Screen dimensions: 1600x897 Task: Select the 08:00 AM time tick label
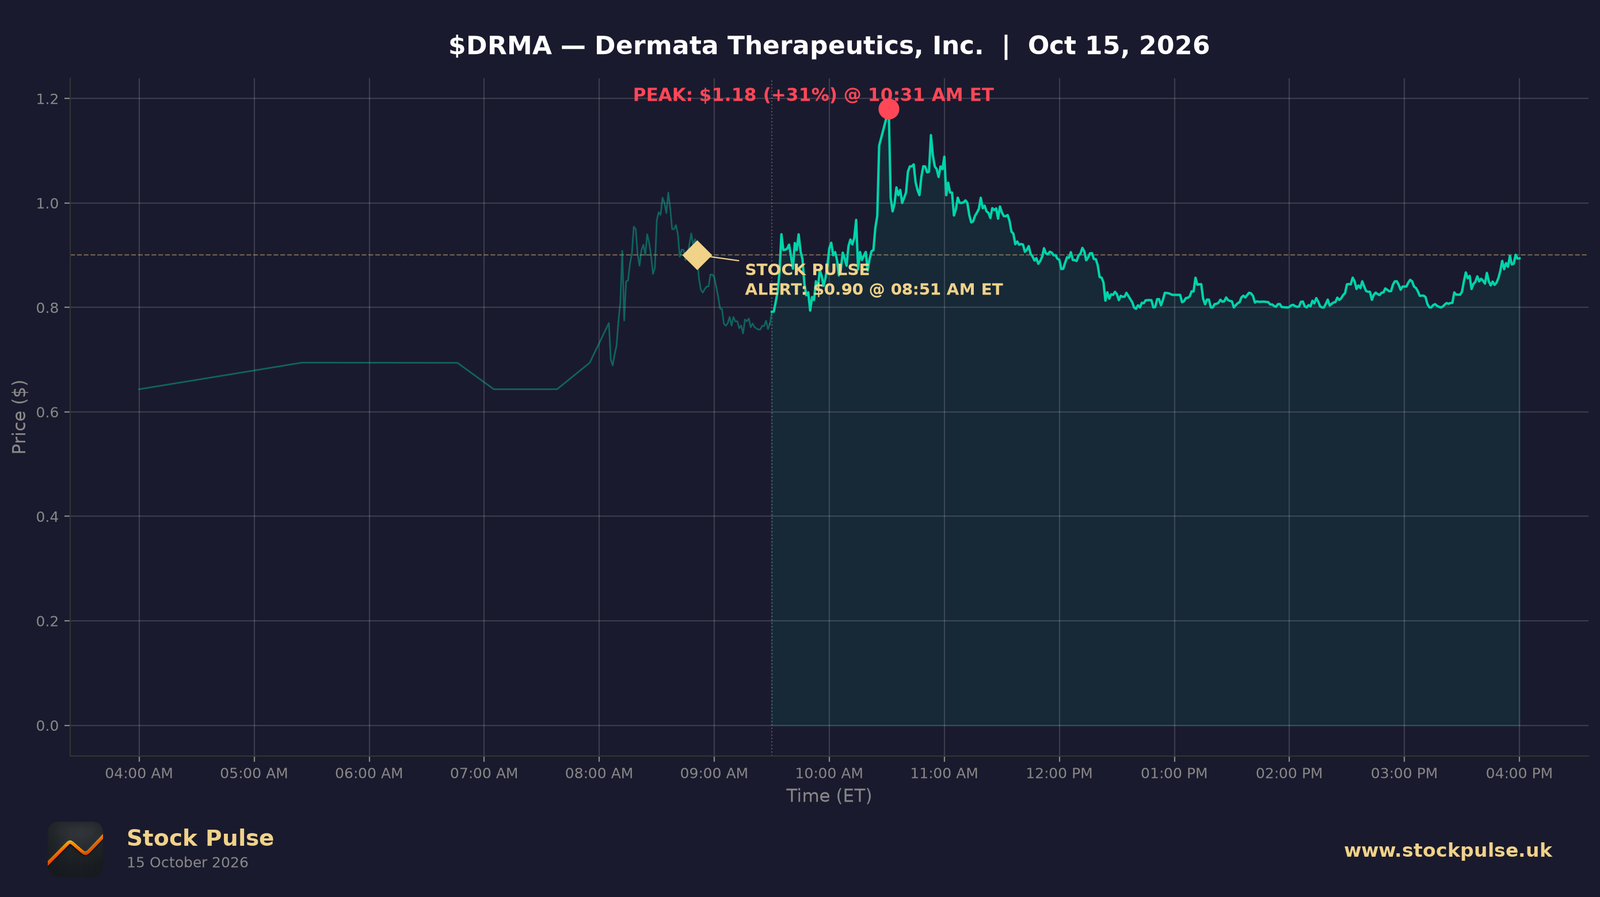(599, 773)
